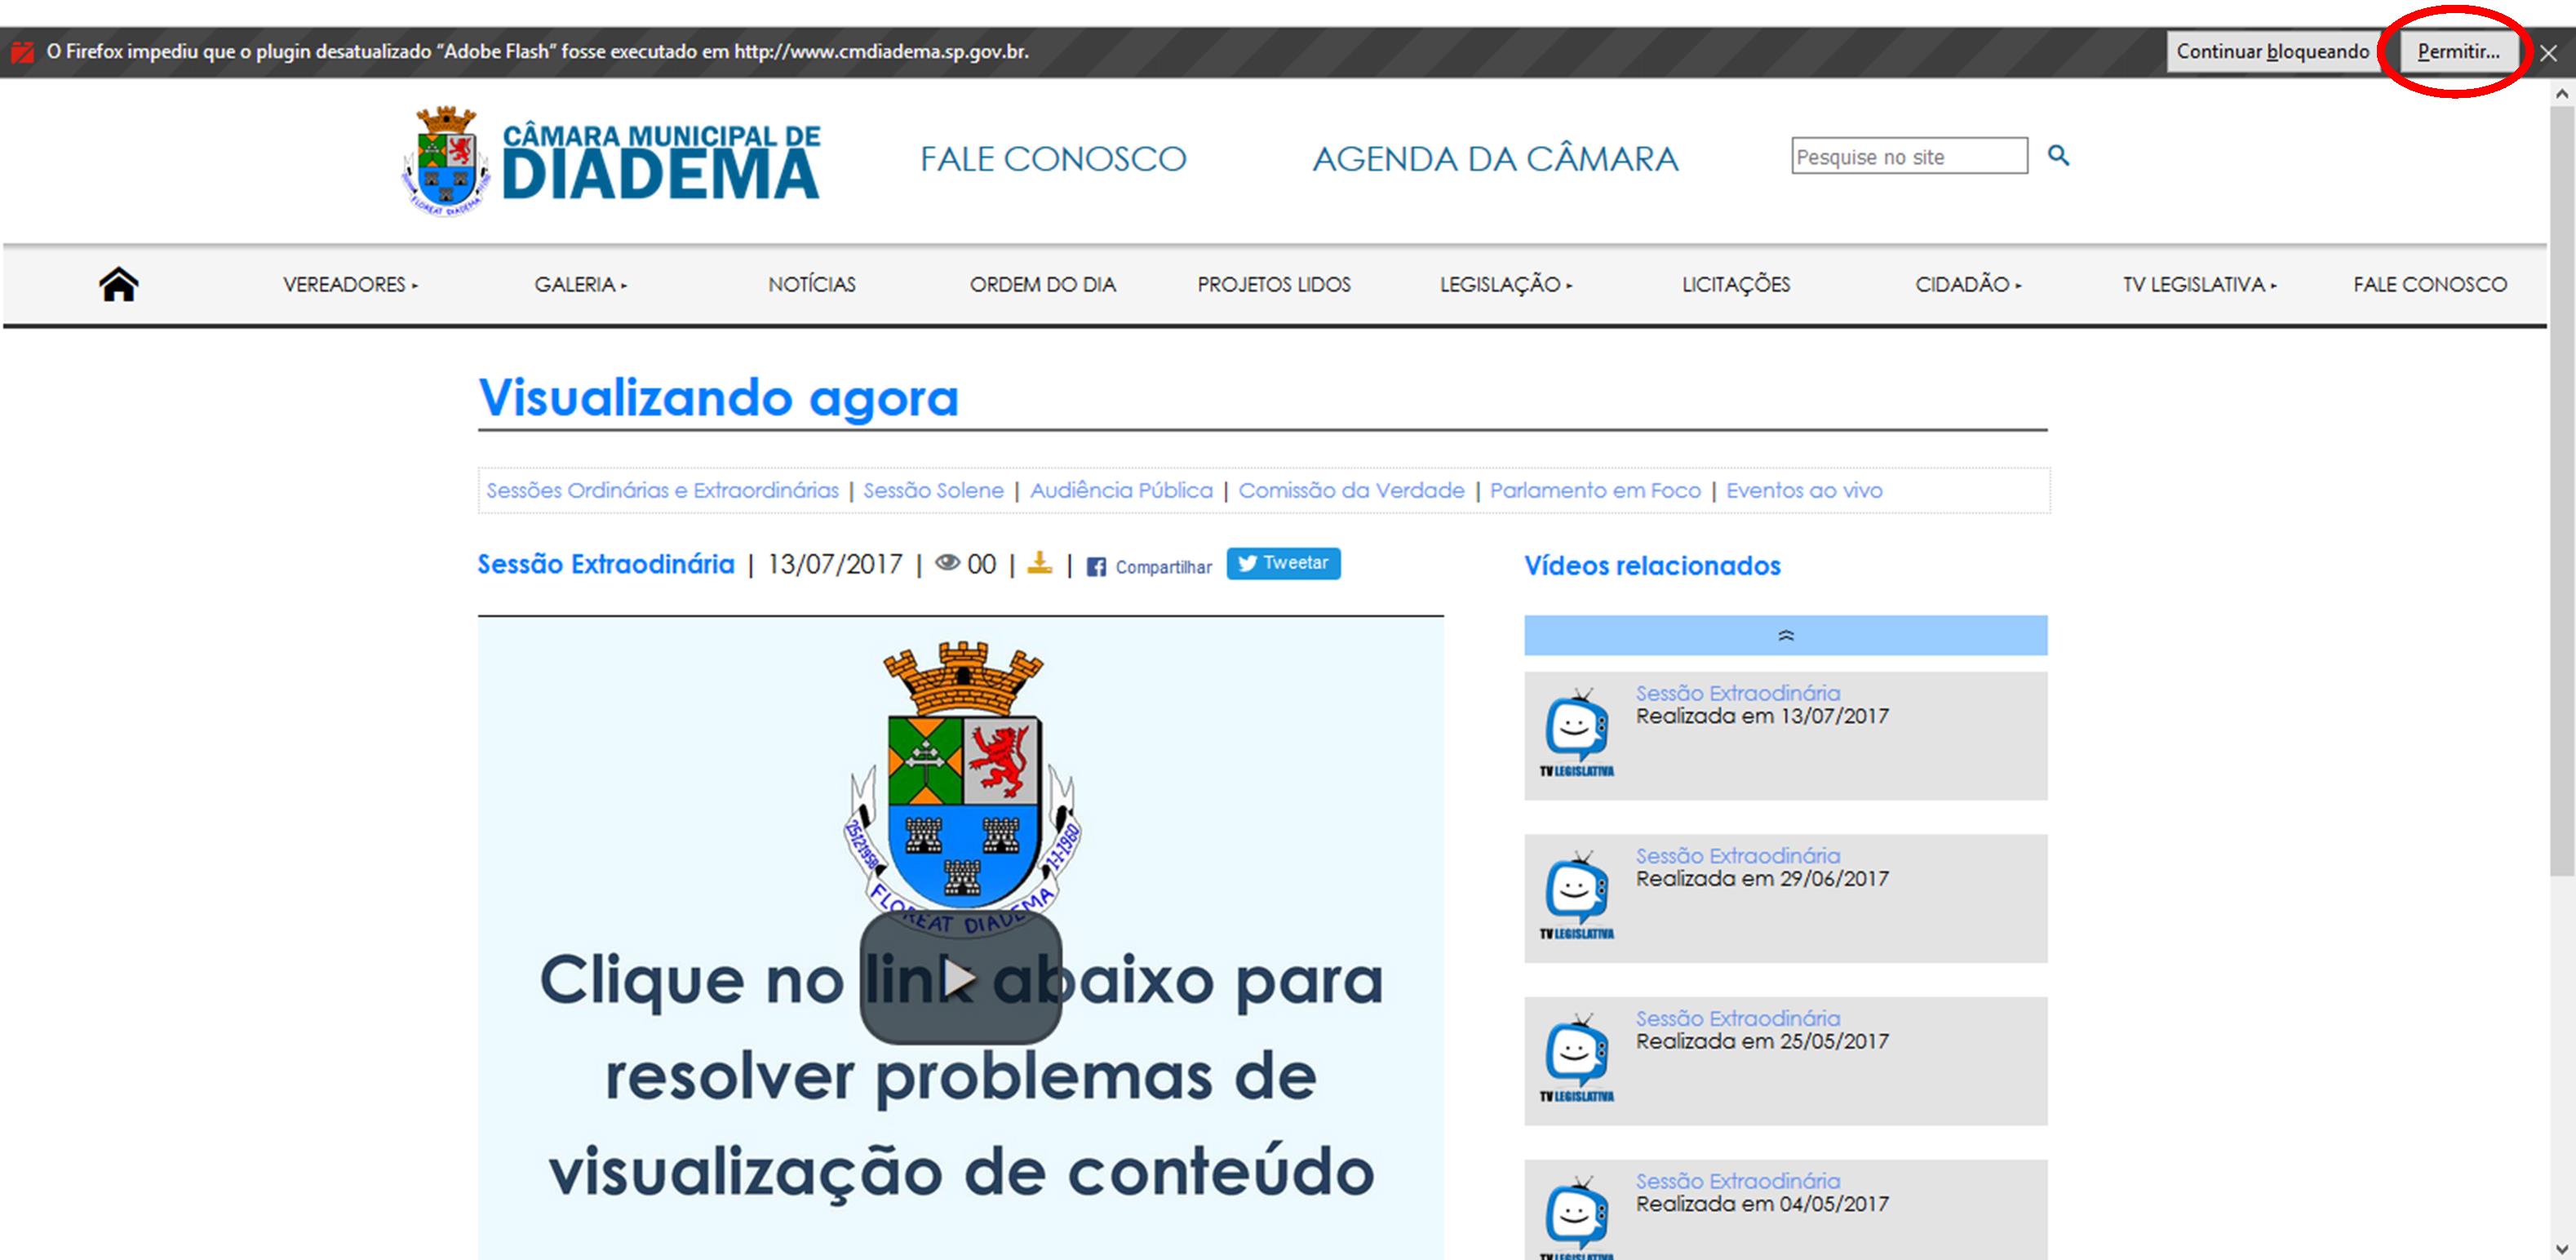Click the download icon beside view count
The image size is (2576, 1260).
[x=1040, y=564]
